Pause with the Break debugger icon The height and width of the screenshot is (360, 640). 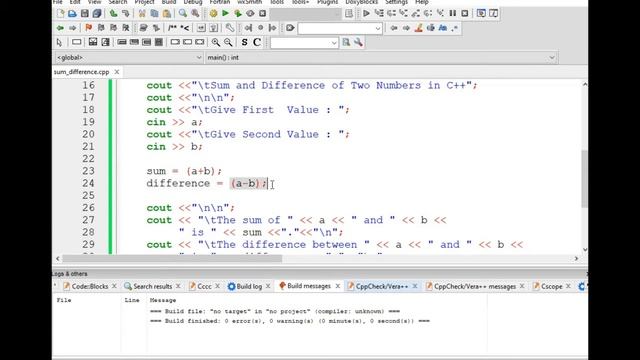pos(453,13)
